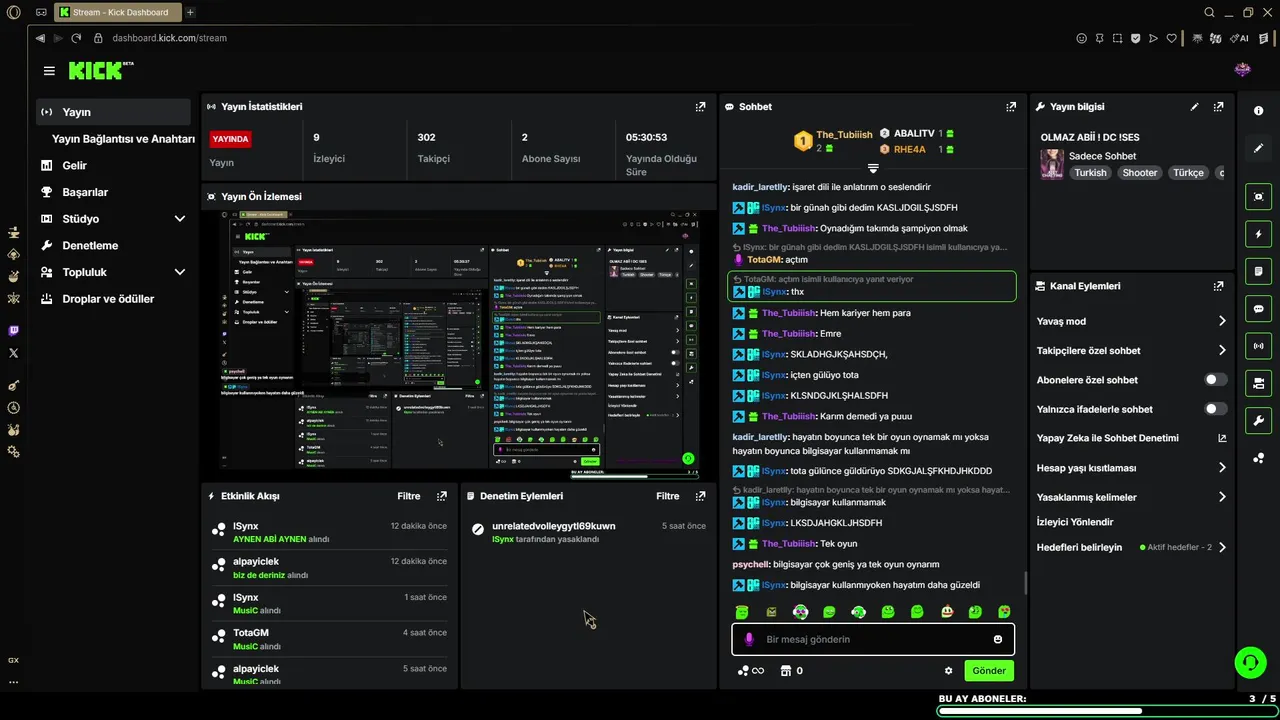Expand the Stüdyo sidebar section
This screenshot has width=1280, height=720.
180,219
